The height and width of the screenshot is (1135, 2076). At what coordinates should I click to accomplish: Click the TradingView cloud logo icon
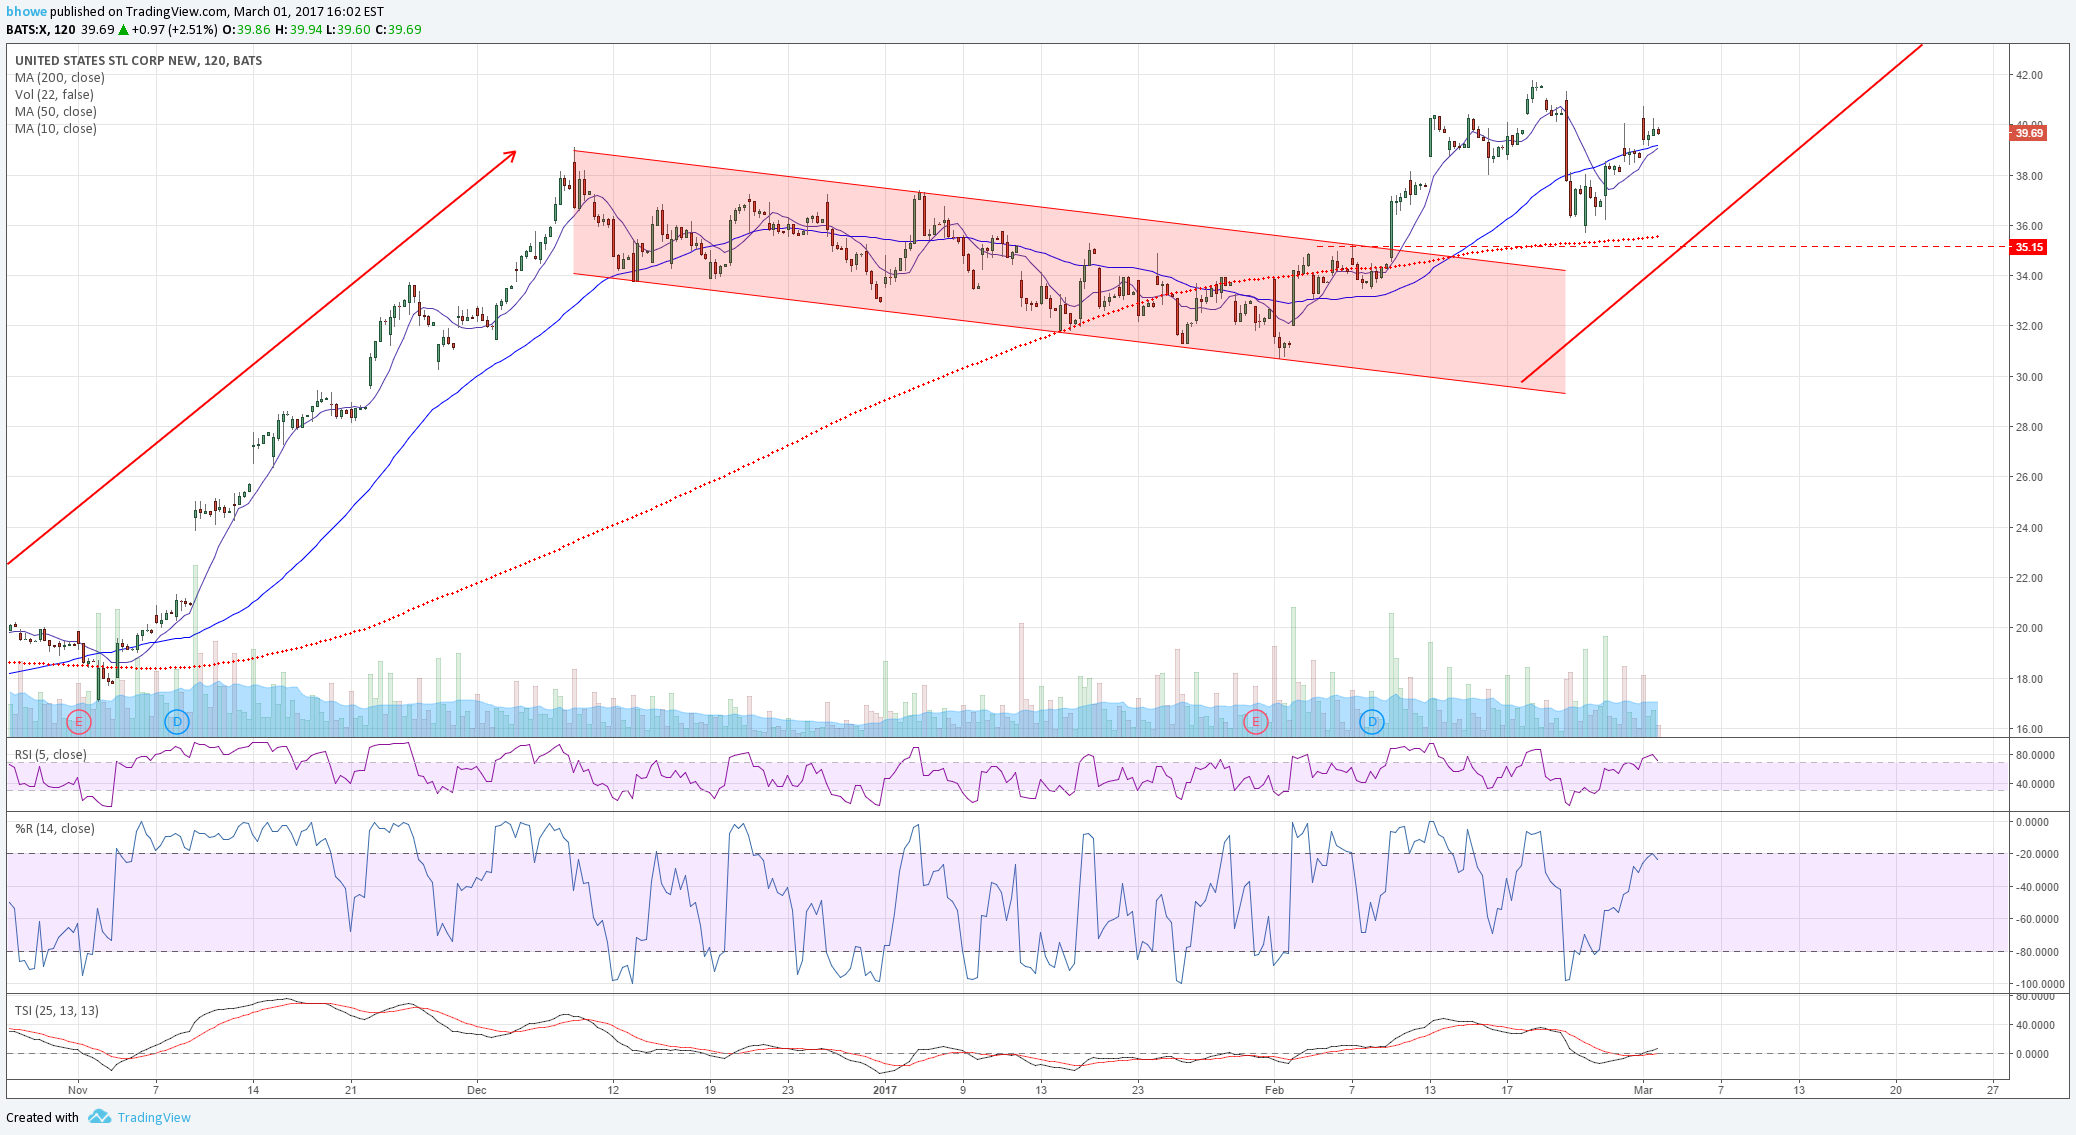click(99, 1116)
